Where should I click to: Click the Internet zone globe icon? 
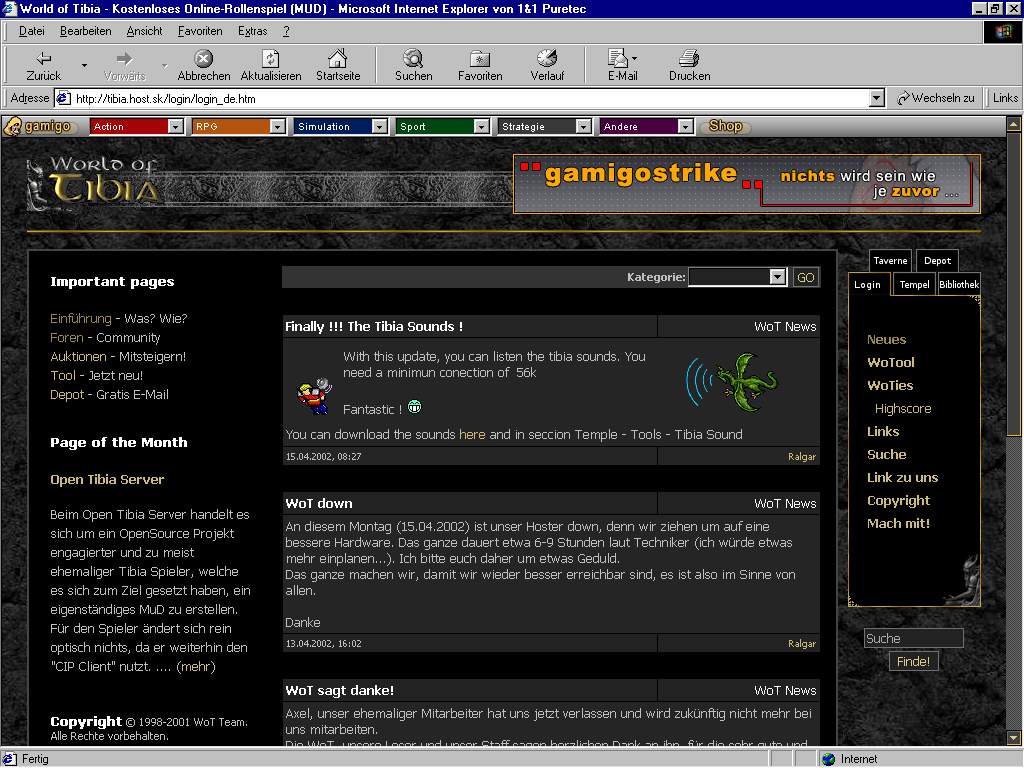tap(829, 759)
